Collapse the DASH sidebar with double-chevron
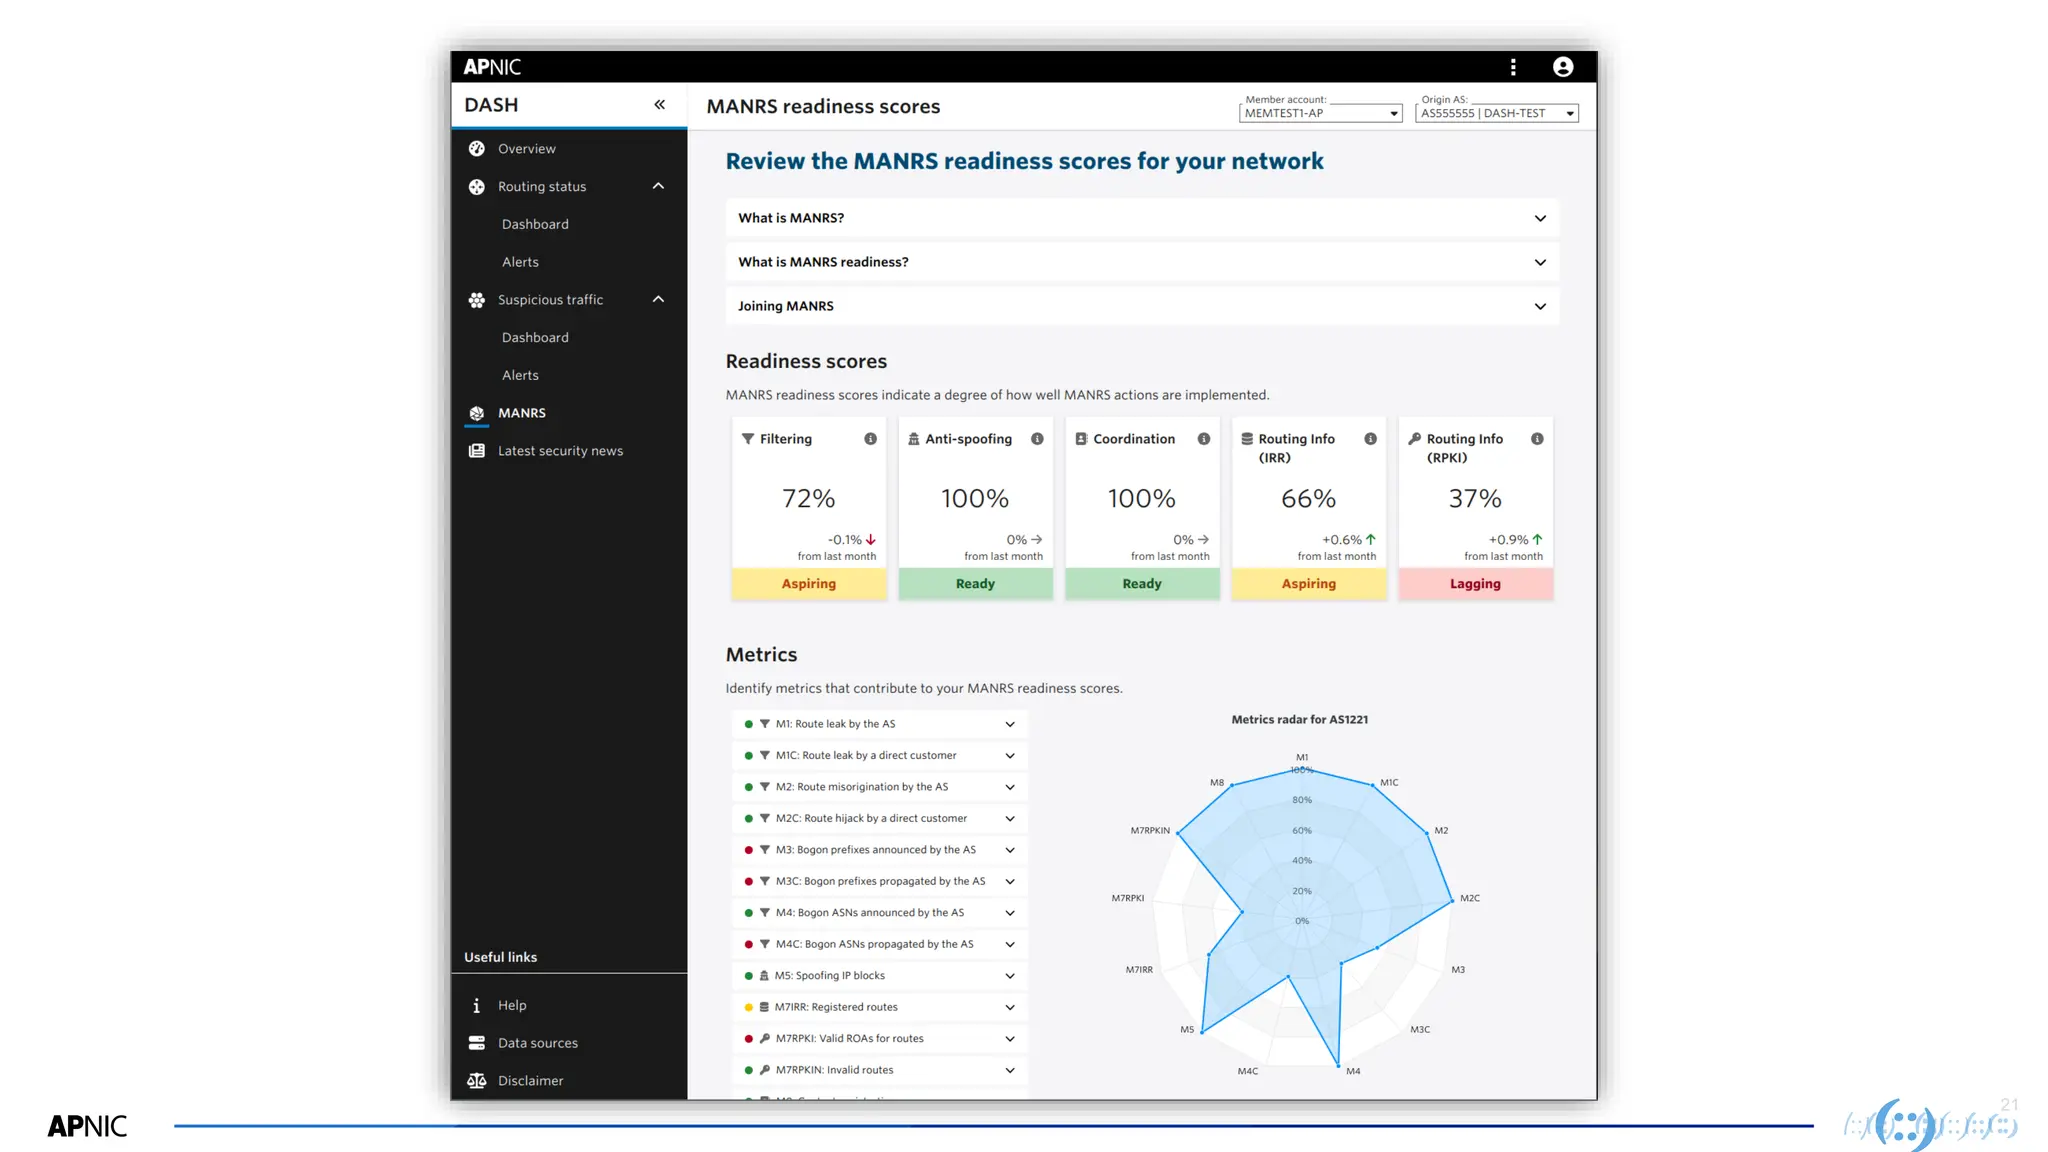The width and height of the screenshot is (2048, 1152). pyautogui.click(x=659, y=105)
